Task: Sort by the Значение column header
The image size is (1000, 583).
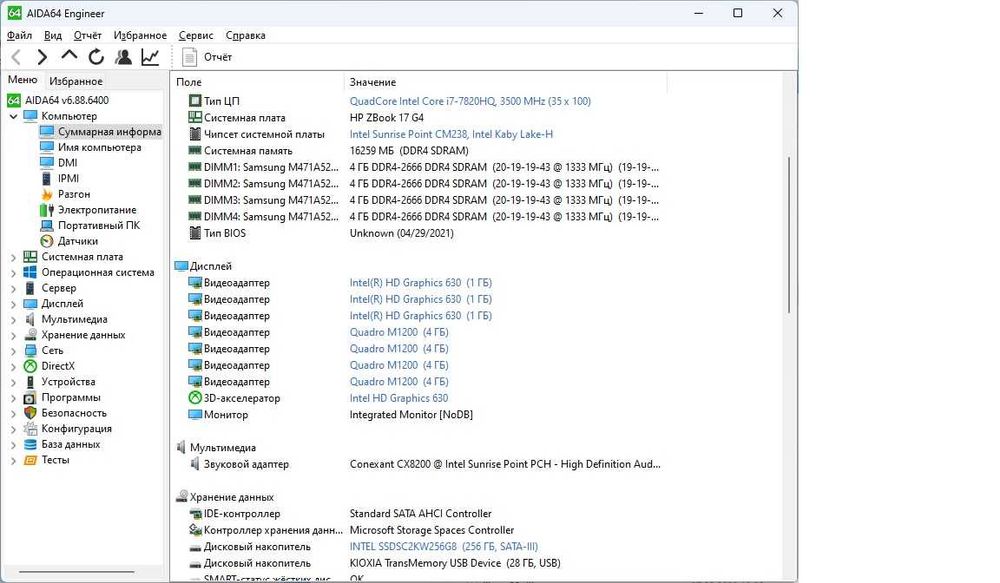Action: point(506,82)
